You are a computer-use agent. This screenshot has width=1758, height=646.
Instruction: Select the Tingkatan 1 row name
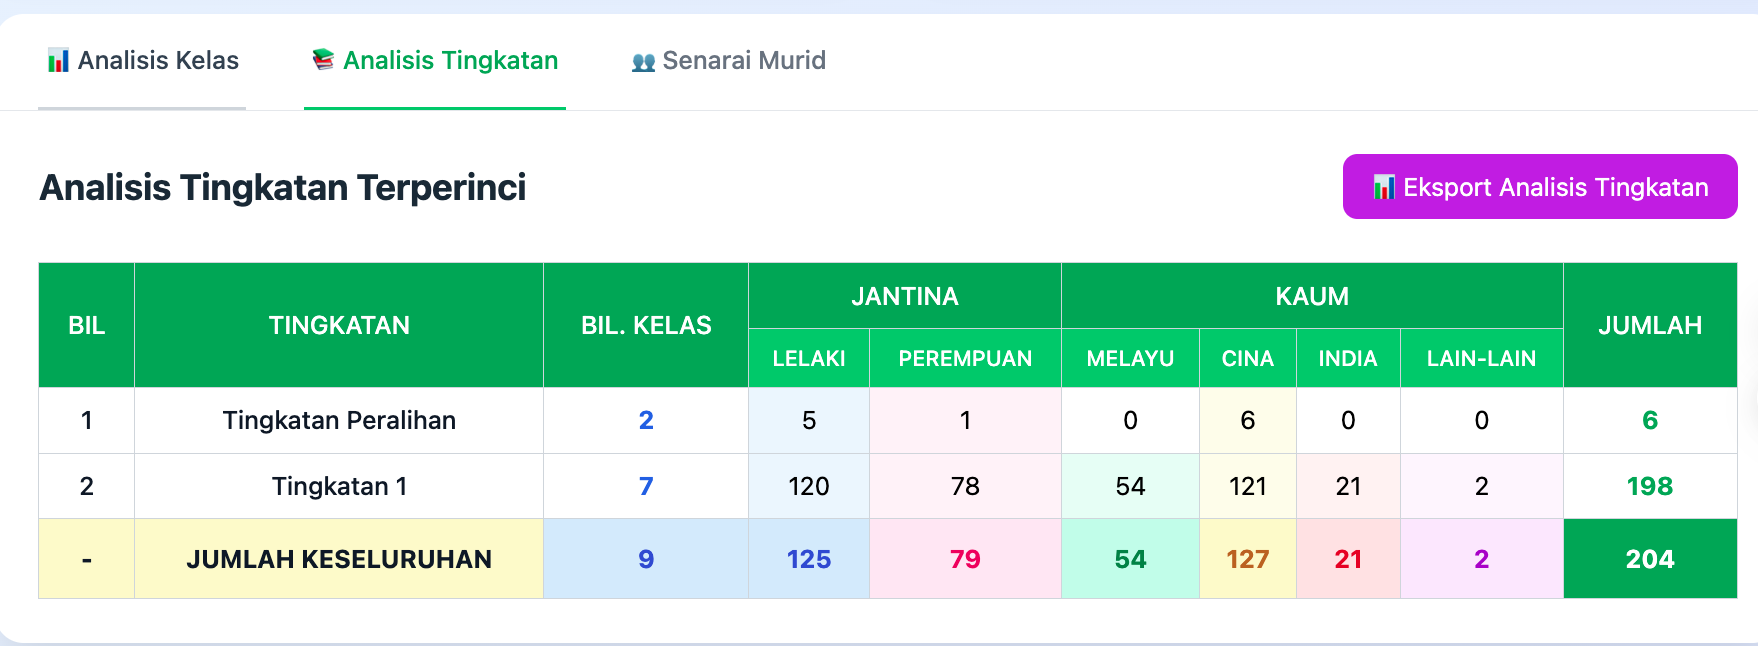coord(339,486)
